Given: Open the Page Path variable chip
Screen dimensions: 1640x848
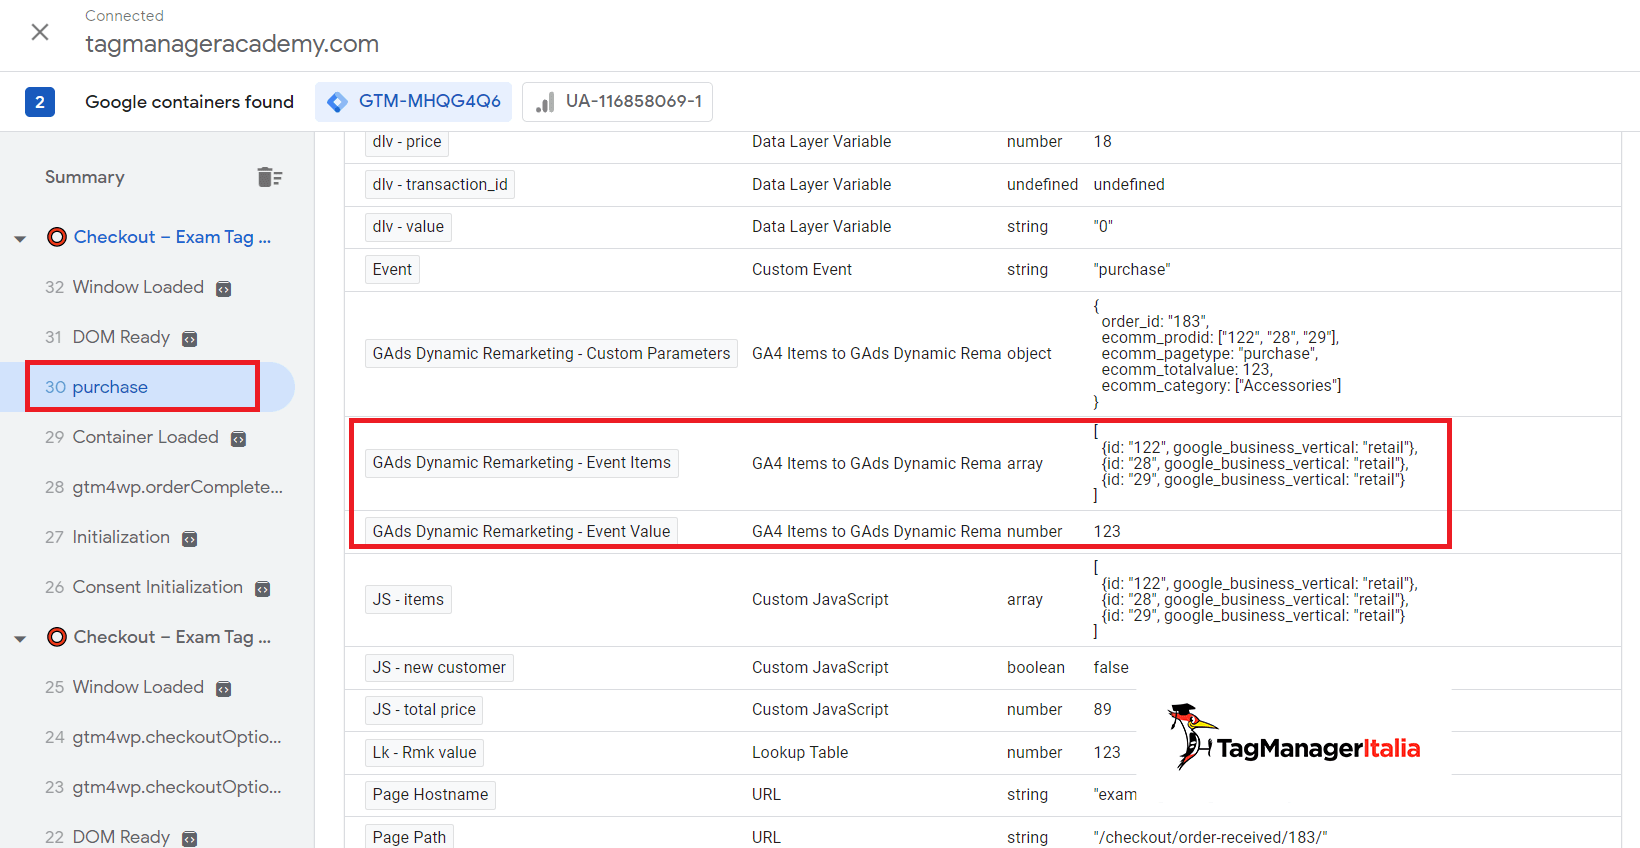Looking at the screenshot, I should tap(409, 836).
